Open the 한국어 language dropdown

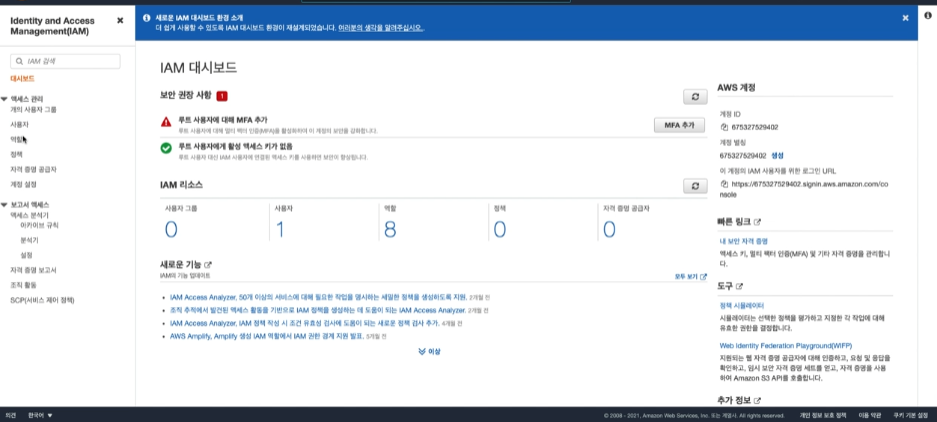tap(40, 415)
